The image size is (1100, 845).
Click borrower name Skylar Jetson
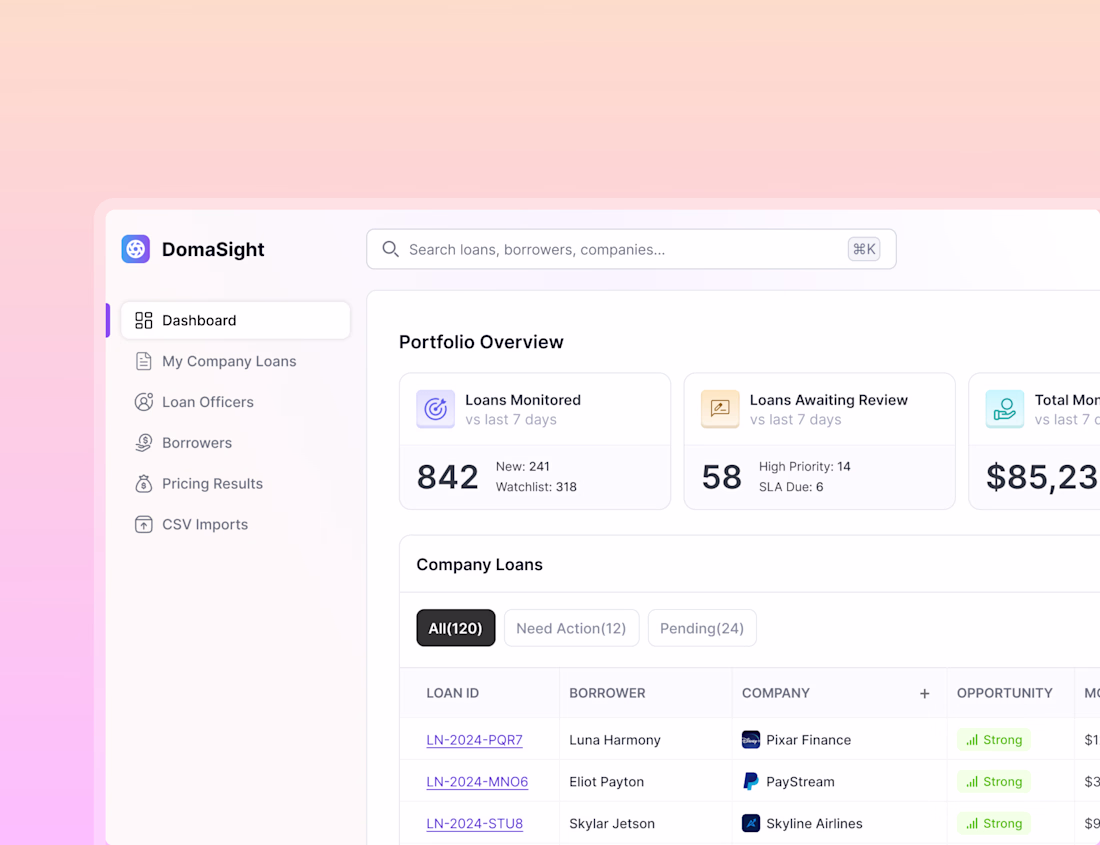tap(612, 823)
